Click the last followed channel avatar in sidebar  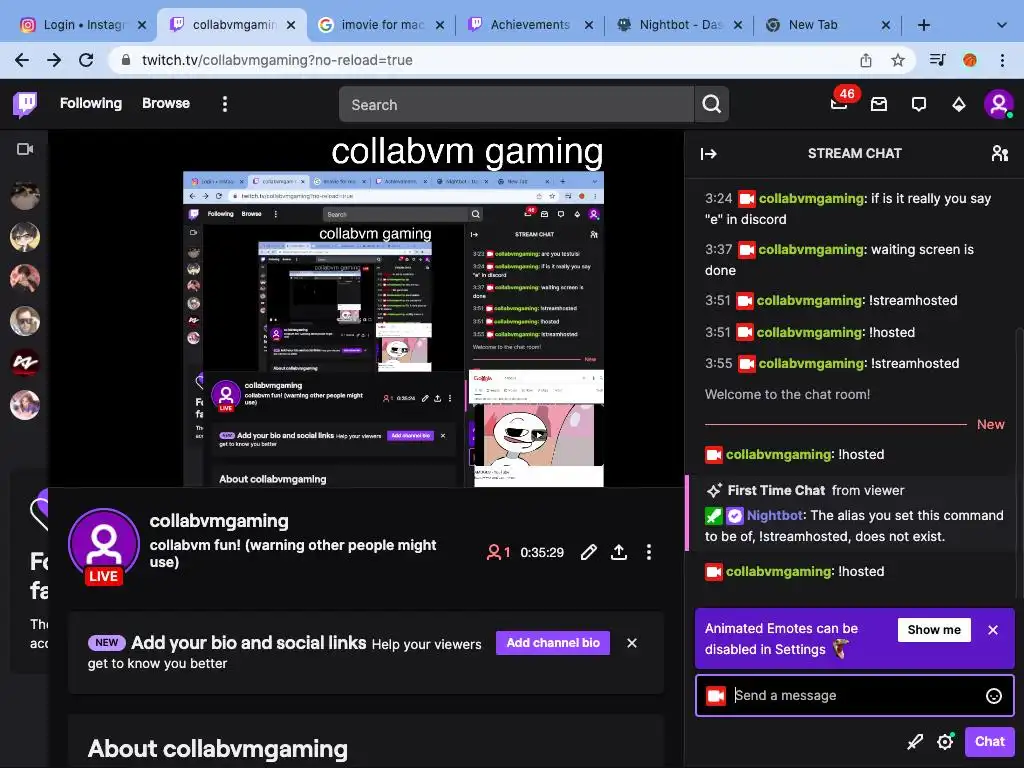(x=25, y=405)
